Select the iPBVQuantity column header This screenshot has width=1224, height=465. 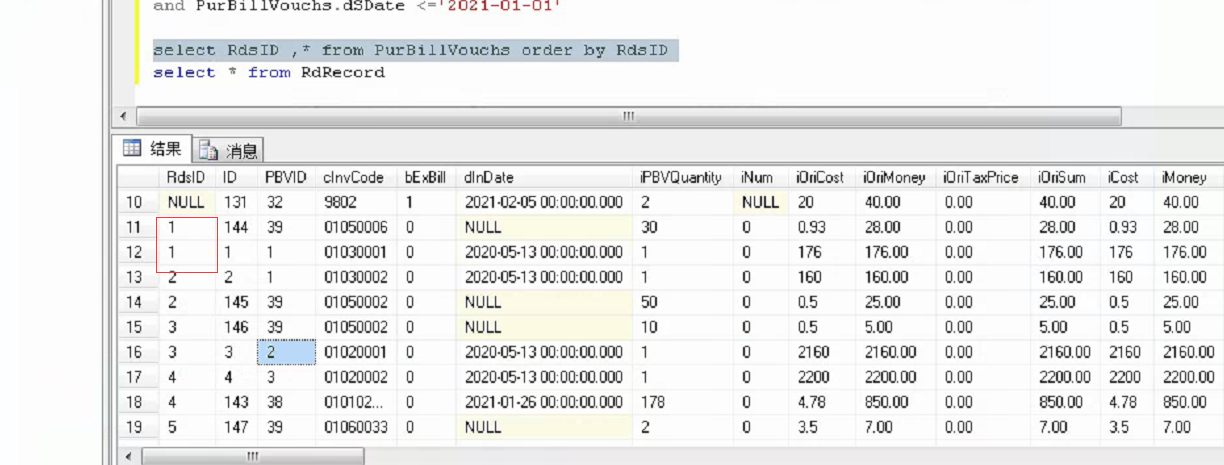(x=684, y=177)
